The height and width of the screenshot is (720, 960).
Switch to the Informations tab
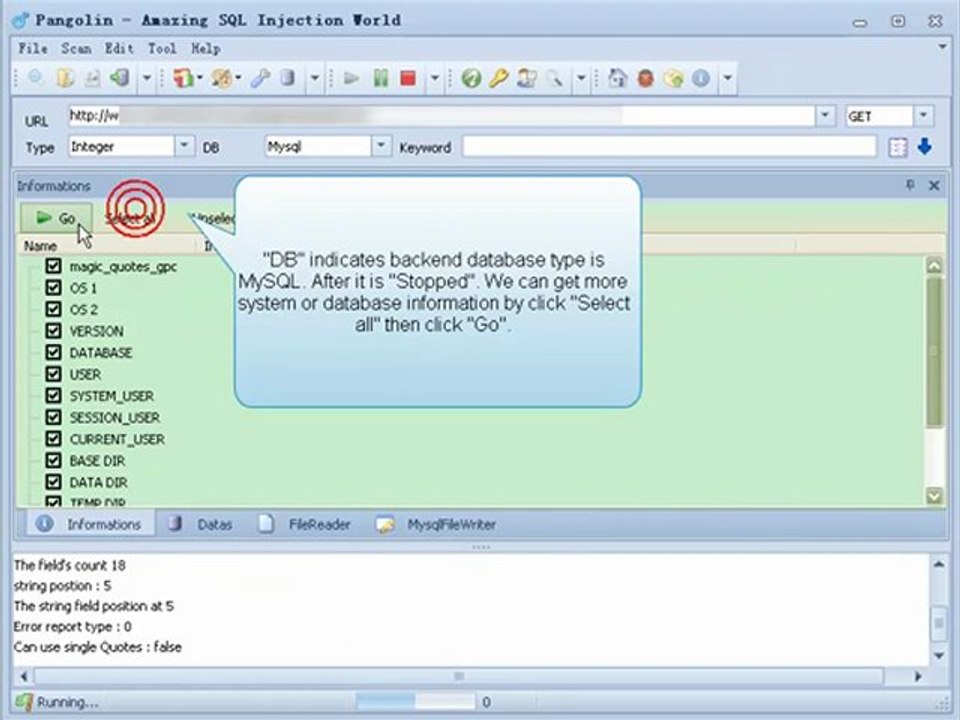(x=89, y=524)
